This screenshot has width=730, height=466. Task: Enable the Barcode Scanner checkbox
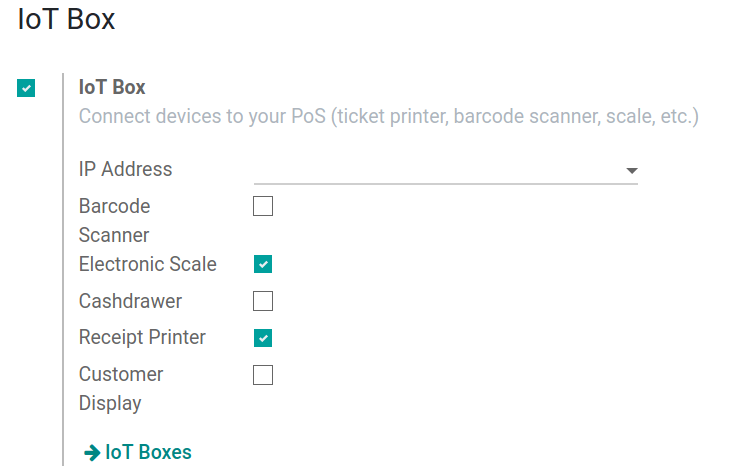click(x=263, y=206)
